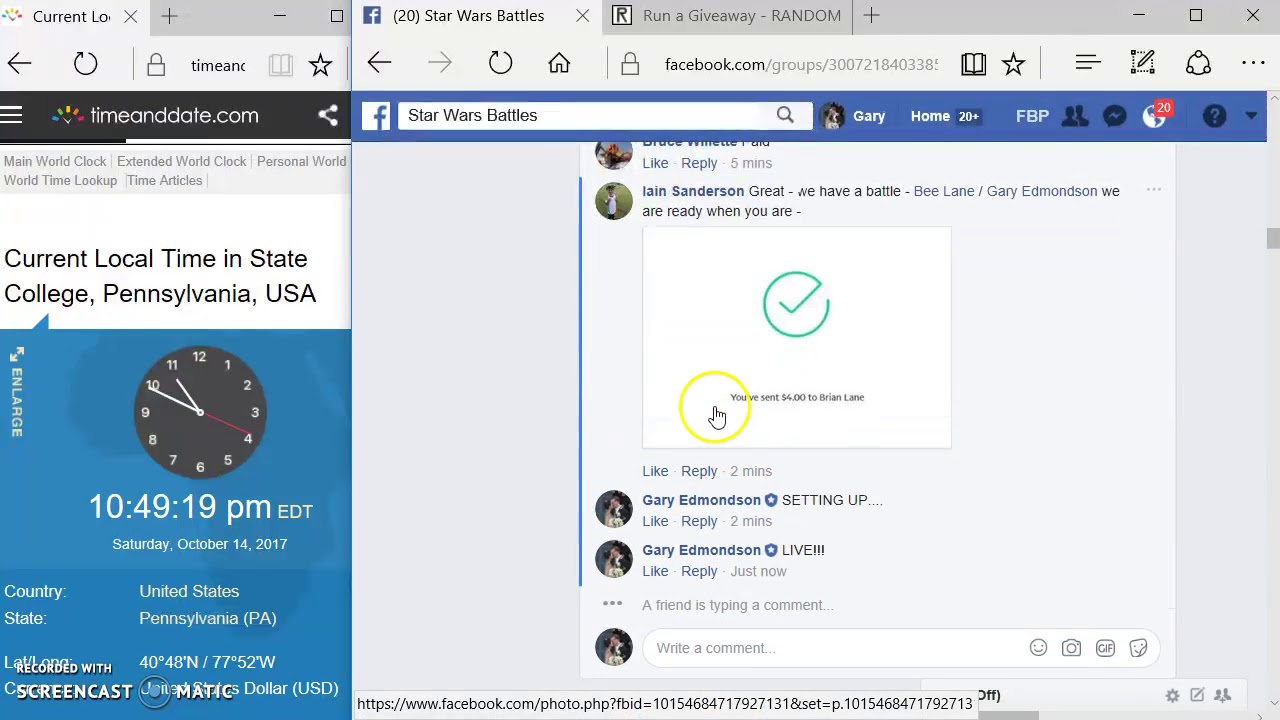Open the Gary Edmondson mention in Iain's comment
Screen dimensions: 1280x720
pos(1042,191)
